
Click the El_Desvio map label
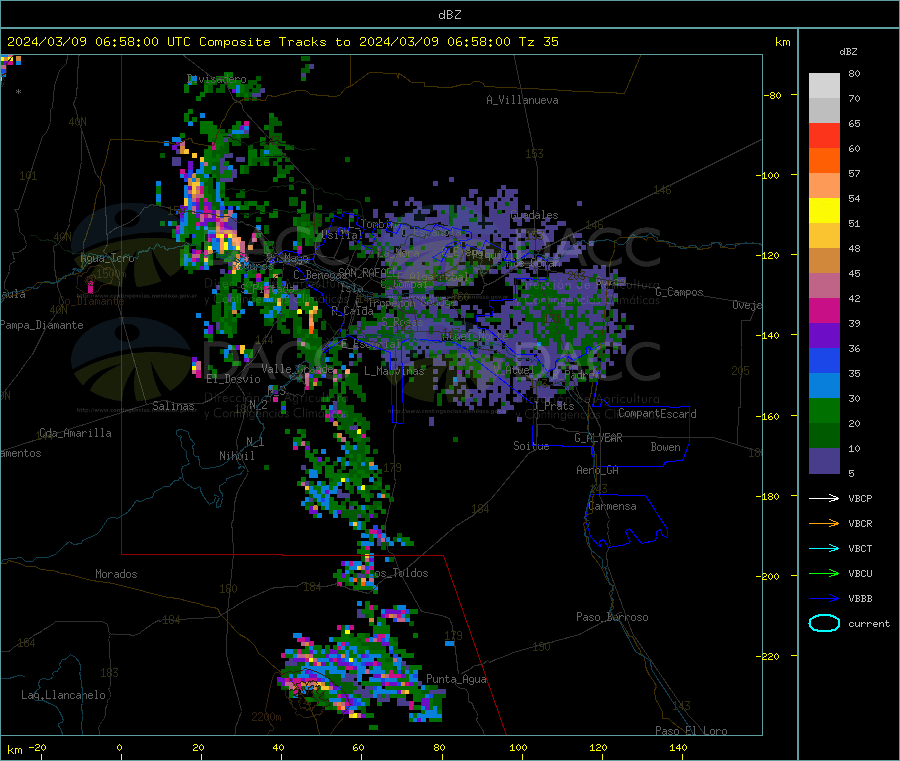pos(233,379)
